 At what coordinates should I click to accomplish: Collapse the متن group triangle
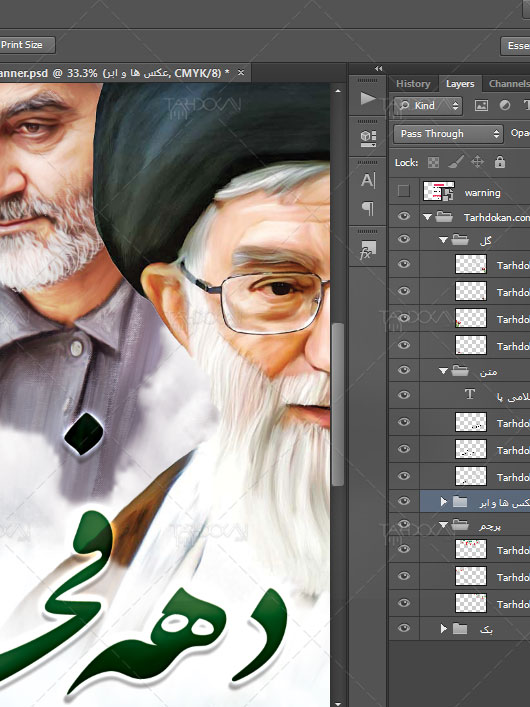(x=443, y=371)
